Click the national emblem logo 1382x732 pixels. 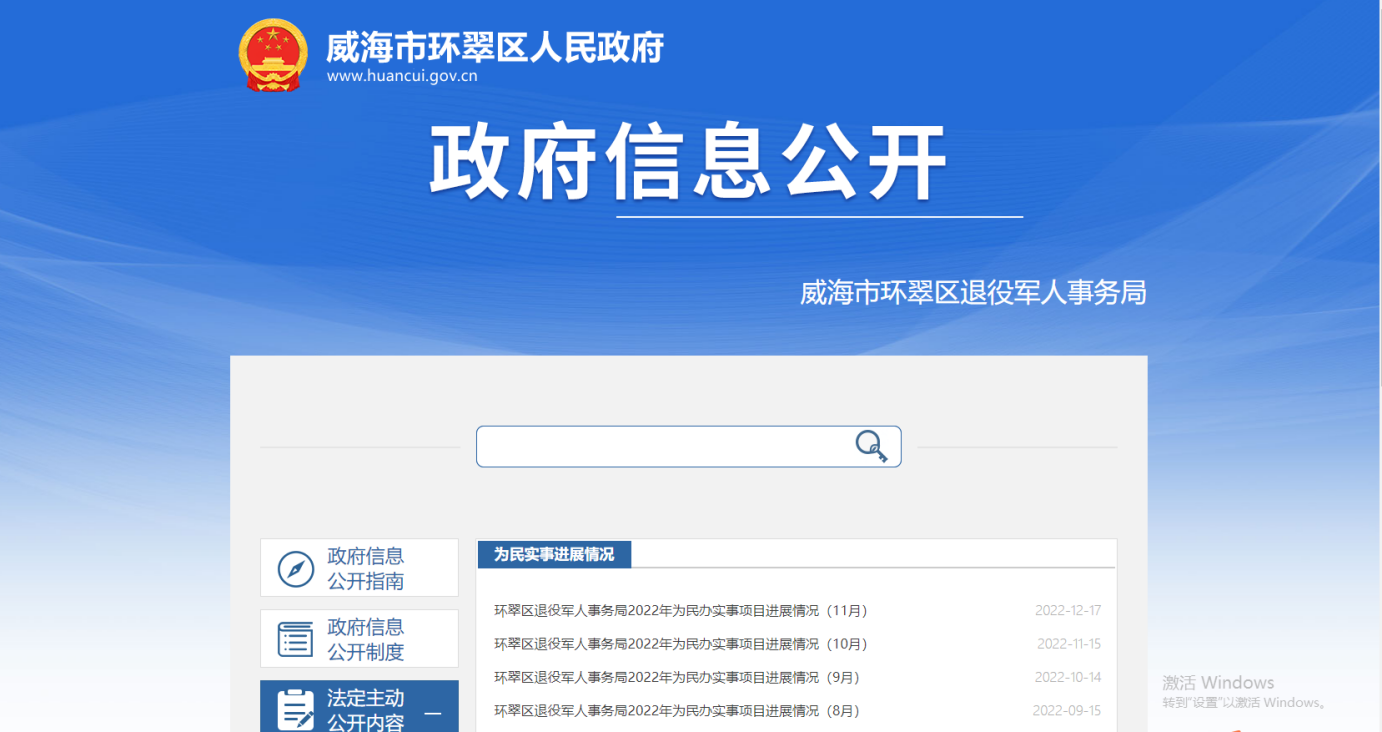pyautogui.click(x=273, y=55)
